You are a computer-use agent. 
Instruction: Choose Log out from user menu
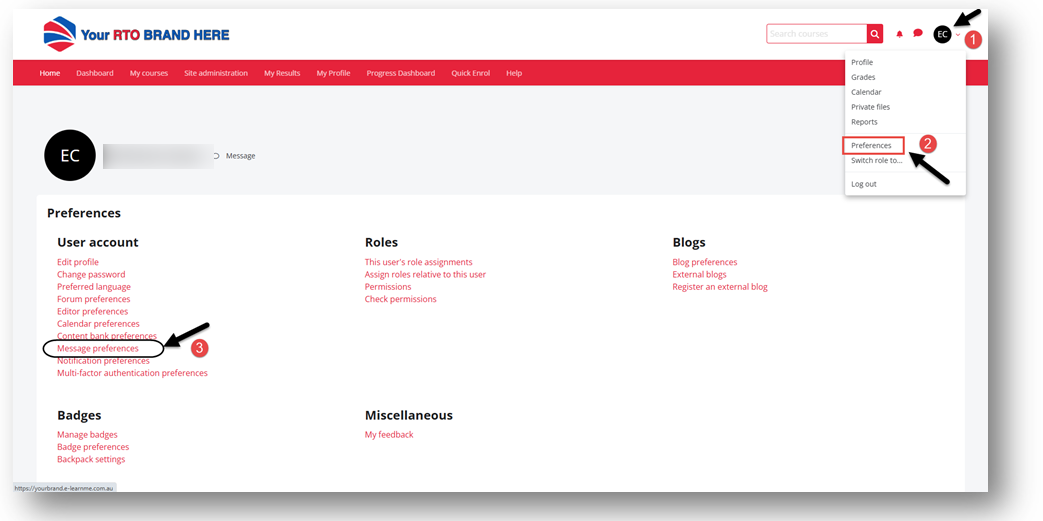(x=864, y=184)
